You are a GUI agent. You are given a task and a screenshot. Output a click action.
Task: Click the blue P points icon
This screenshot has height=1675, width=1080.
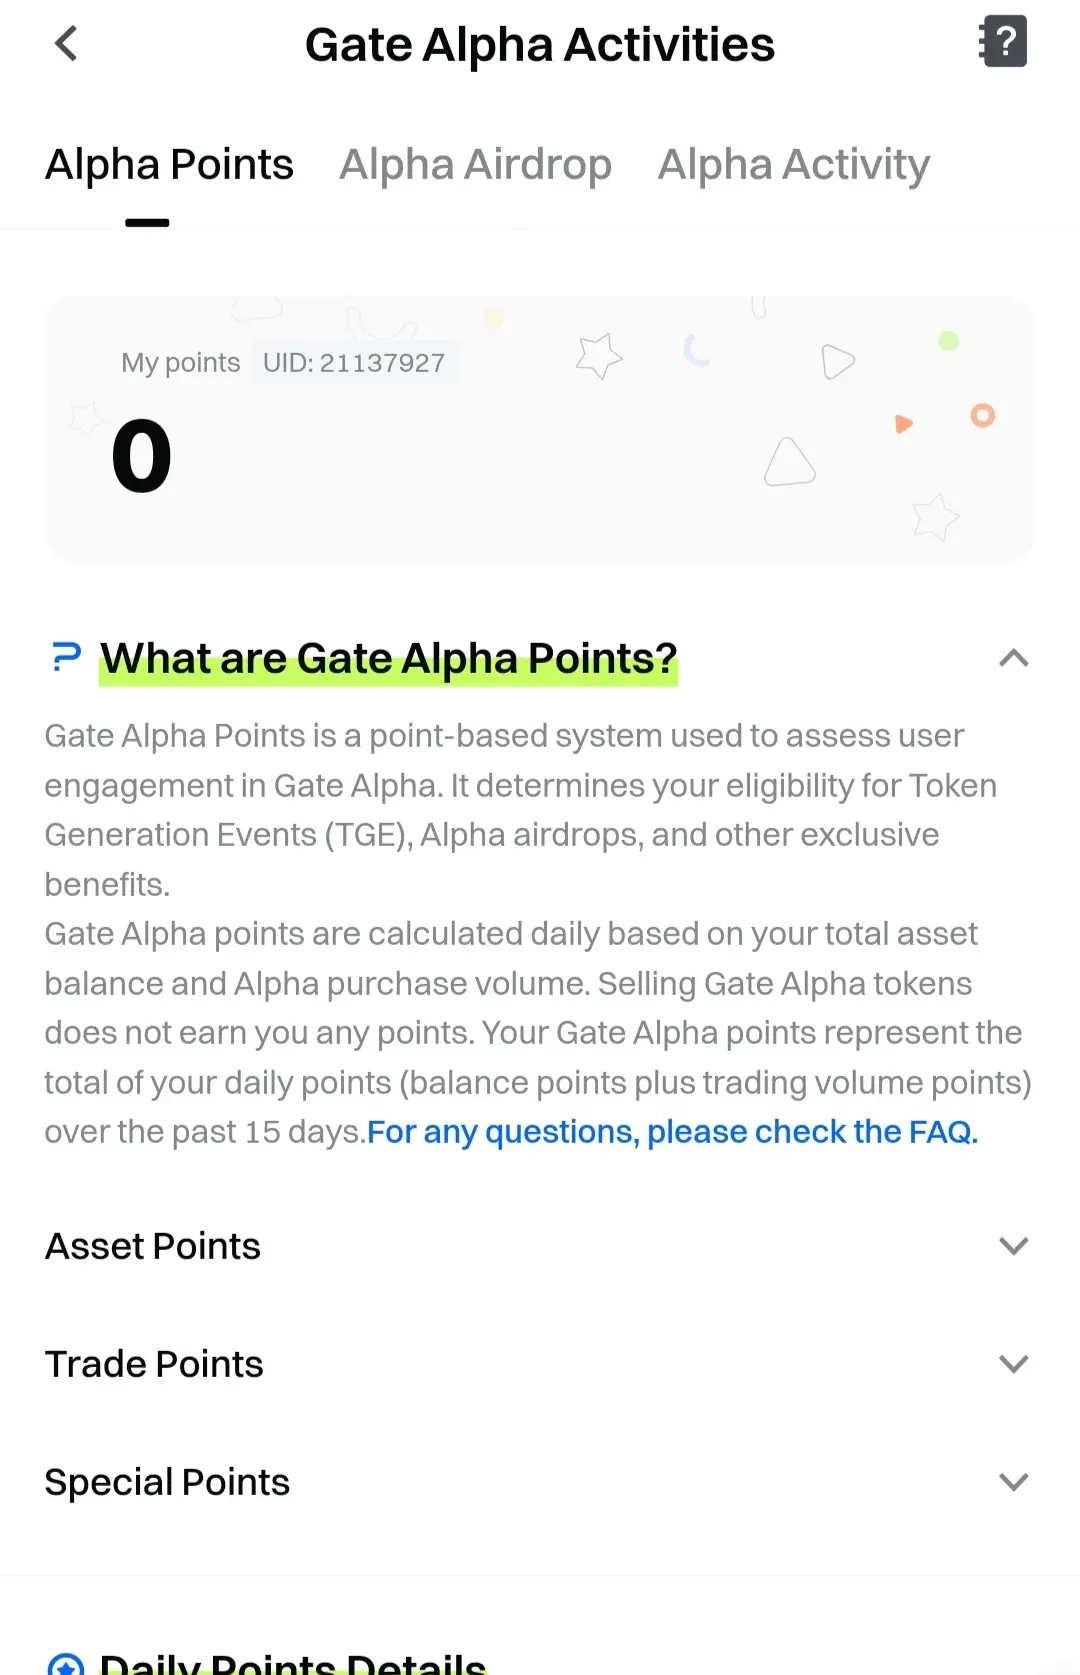tap(66, 657)
